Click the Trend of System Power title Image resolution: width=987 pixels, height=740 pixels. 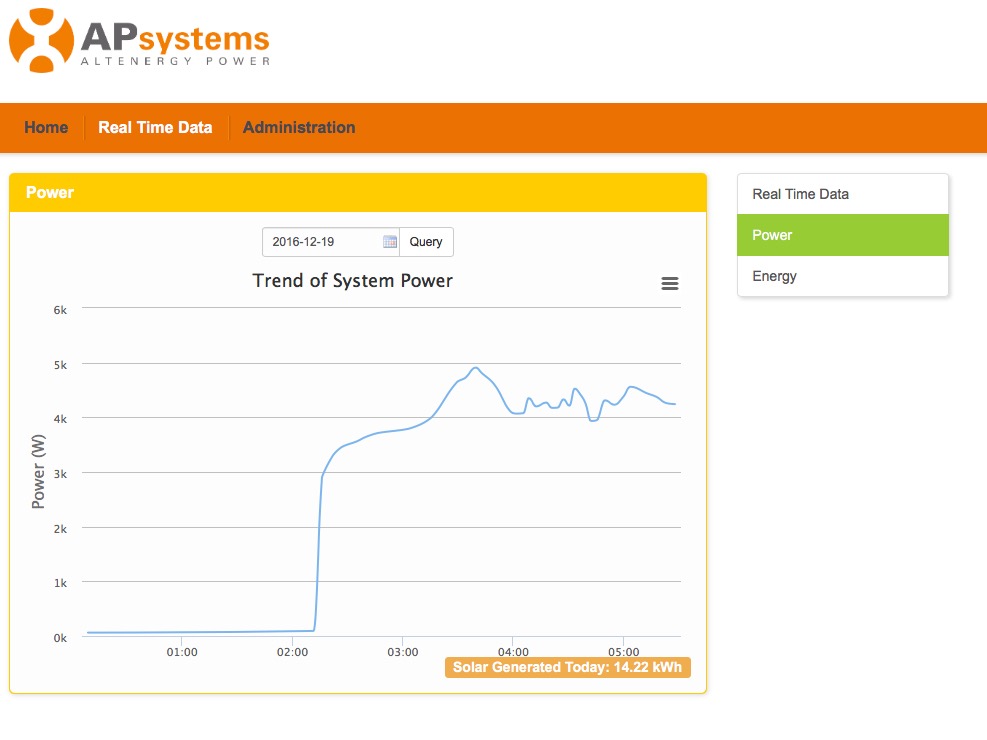(353, 281)
